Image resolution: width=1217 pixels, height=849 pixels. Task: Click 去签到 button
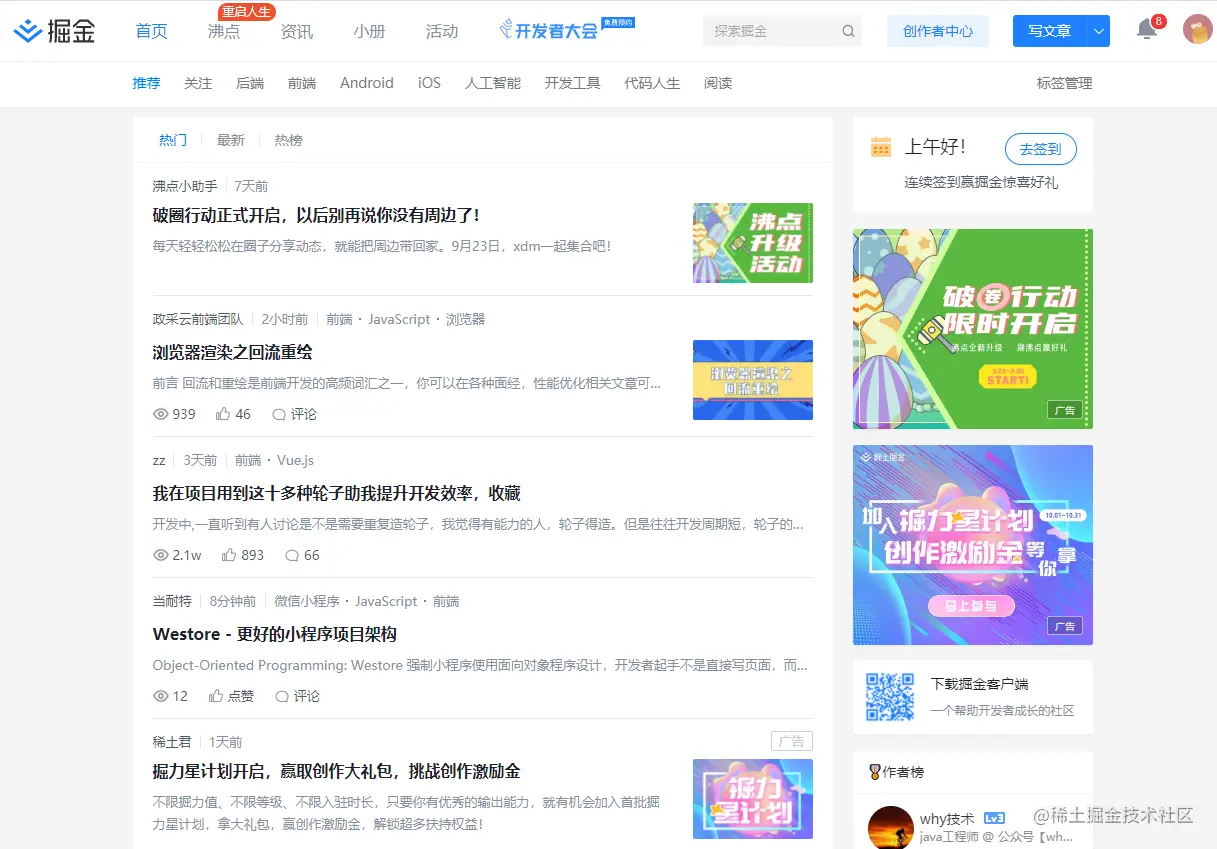pos(1041,149)
